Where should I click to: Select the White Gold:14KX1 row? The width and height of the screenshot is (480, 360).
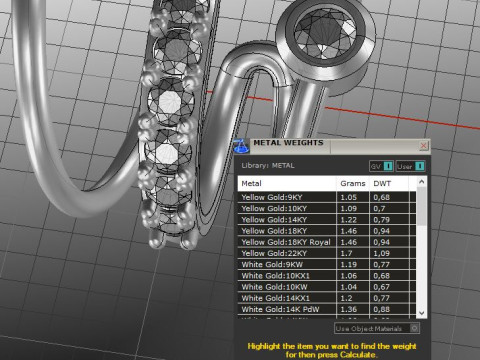tap(327, 298)
